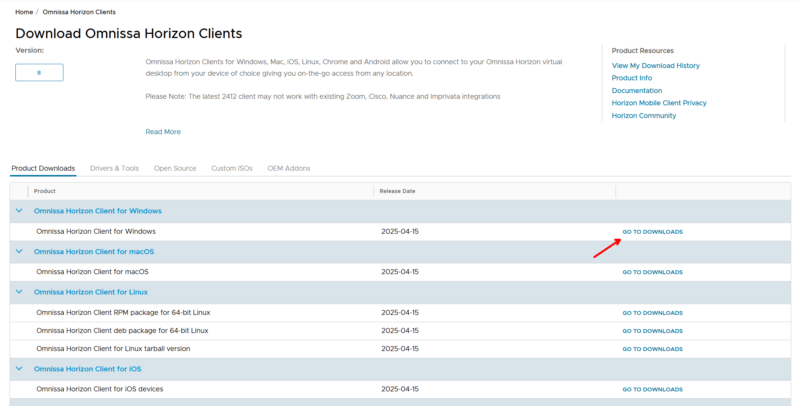Go to downloads for Horizon Client for macOS

(653, 272)
